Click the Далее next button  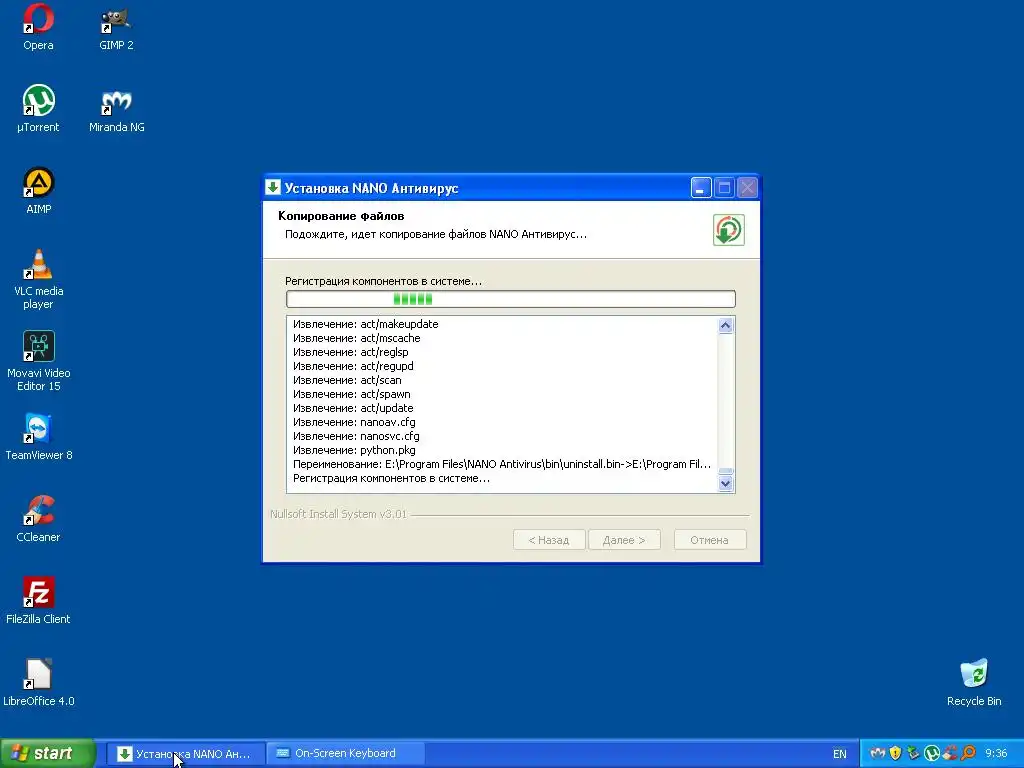pyautogui.click(x=624, y=540)
